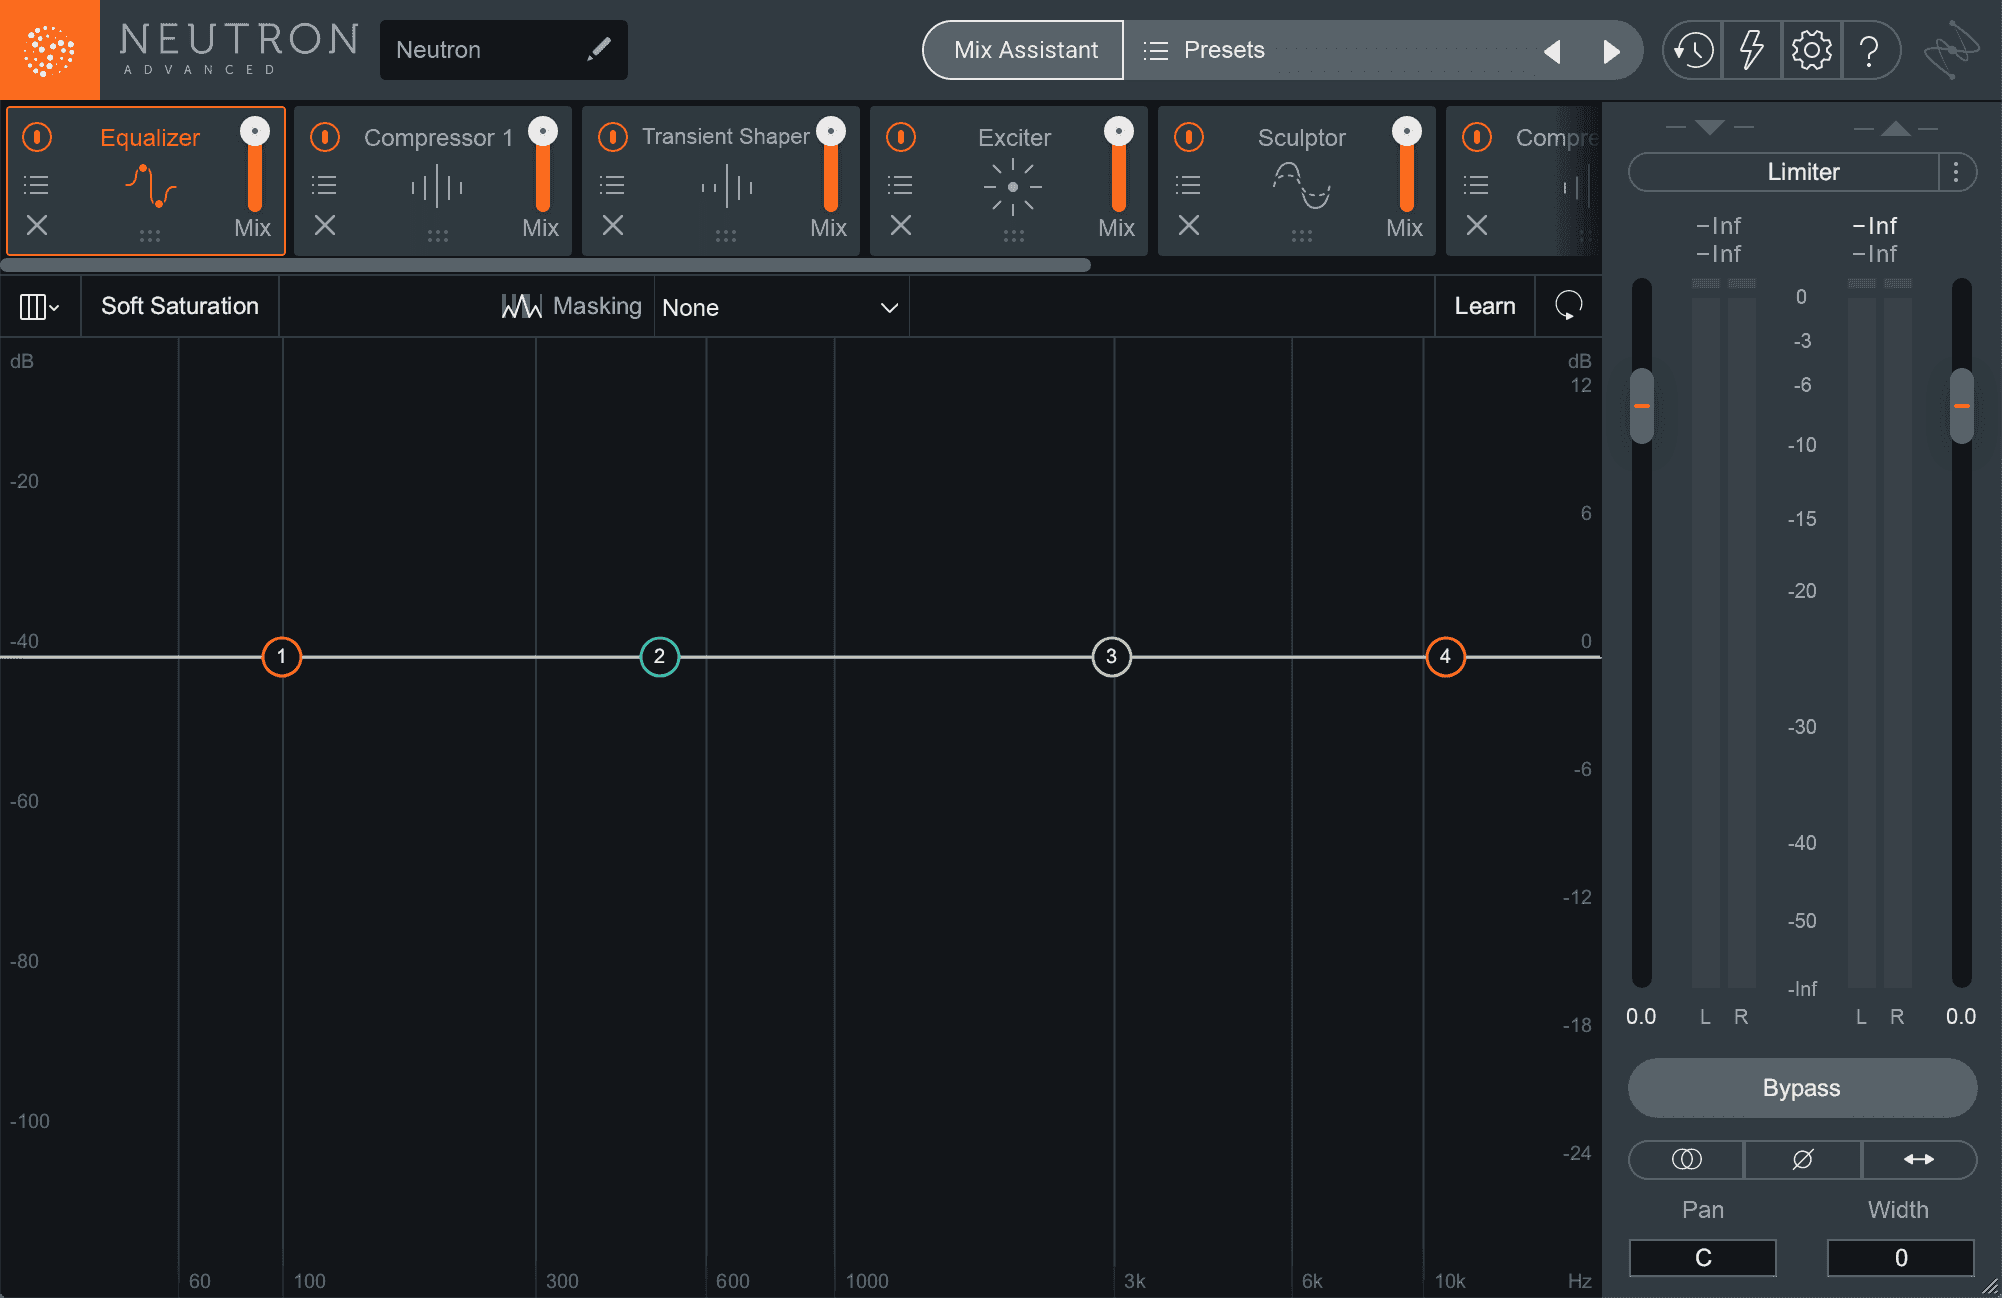Image resolution: width=2002 pixels, height=1298 pixels.
Task: Click the Masking meter waveform icon
Action: [x=521, y=306]
